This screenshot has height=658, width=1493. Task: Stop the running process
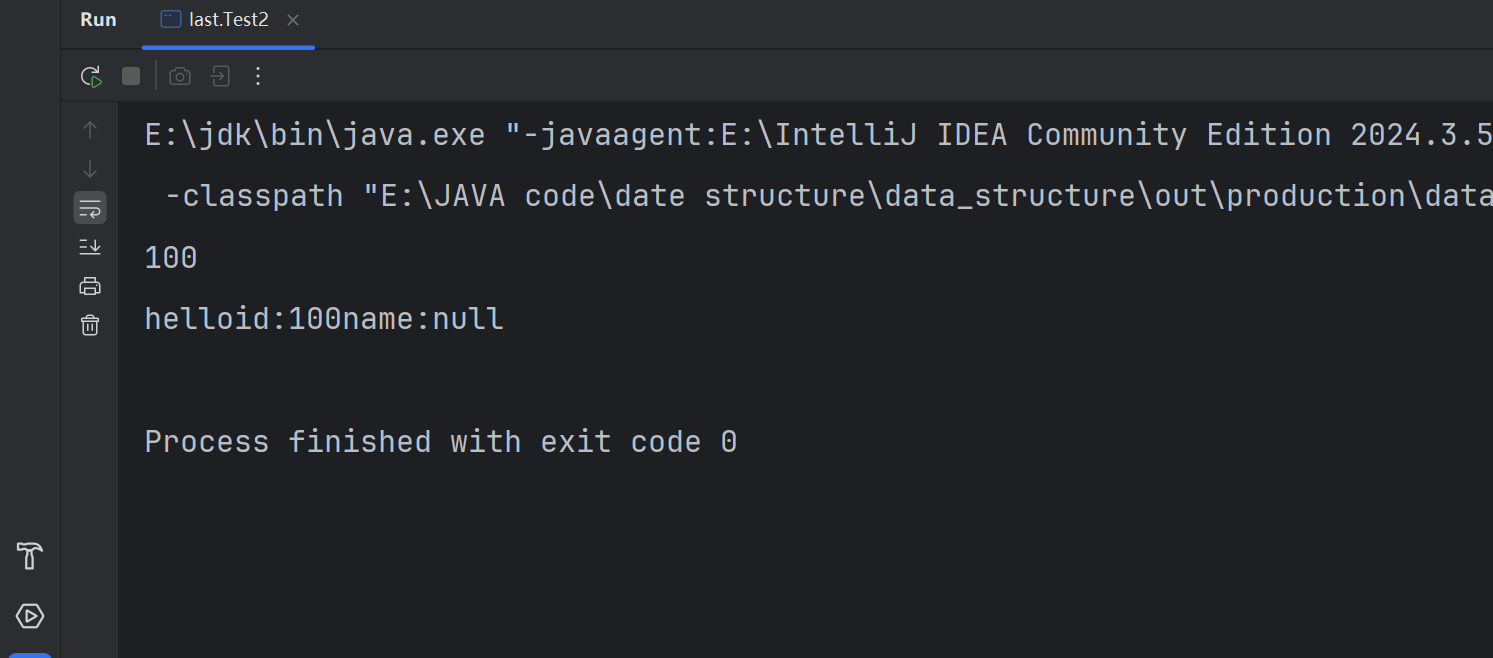[131, 76]
